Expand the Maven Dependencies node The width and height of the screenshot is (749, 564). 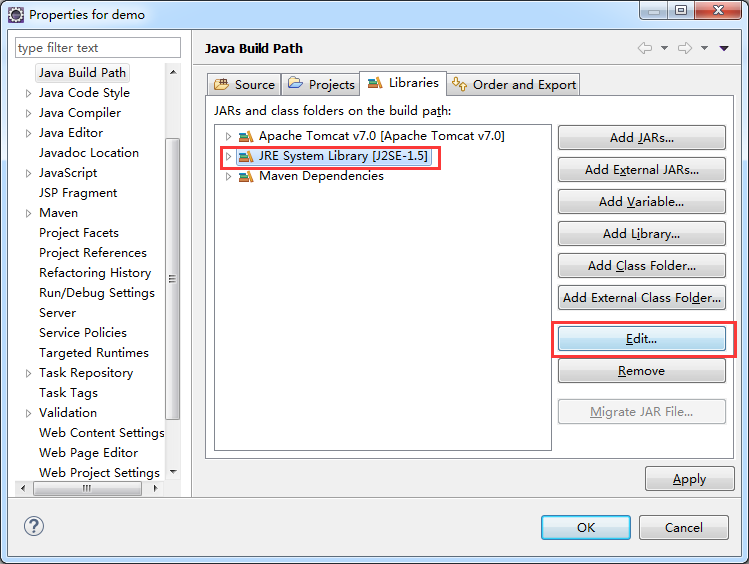pyautogui.click(x=228, y=177)
